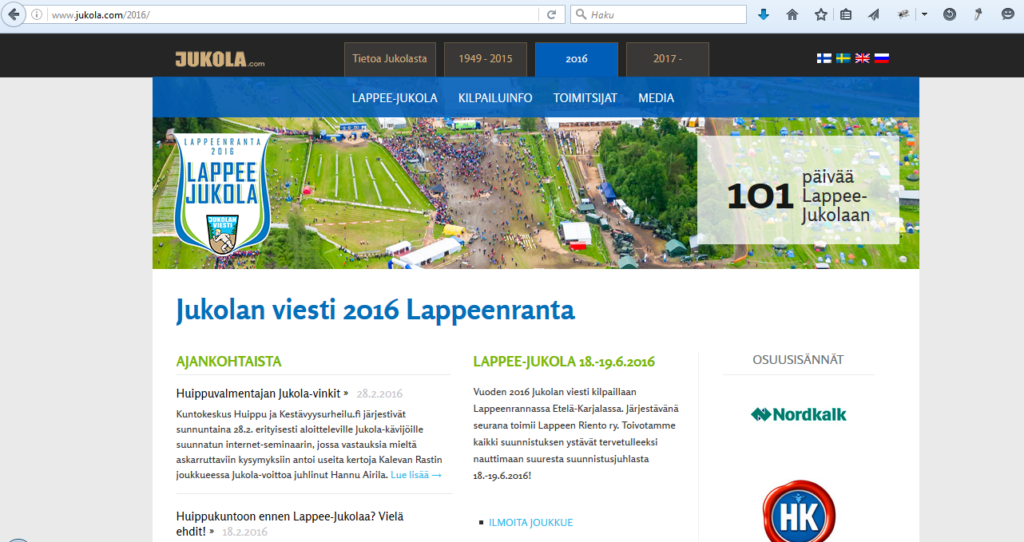The width and height of the screenshot is (1024, 542).
Task: Switch site language to Finnish flag
Action: pos(824,58)
